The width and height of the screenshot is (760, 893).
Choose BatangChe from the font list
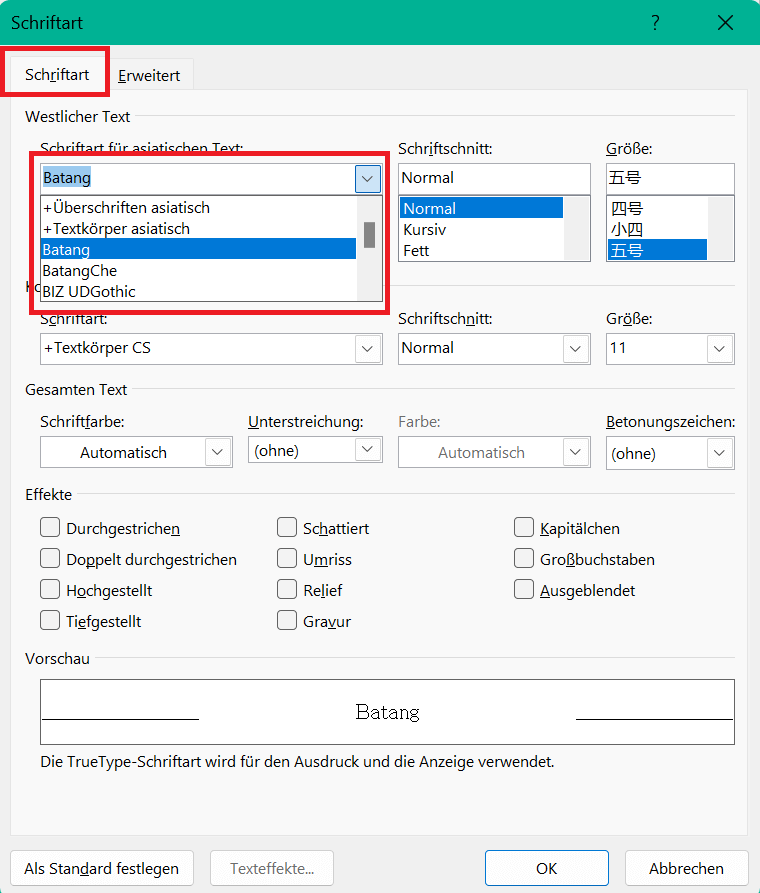(80, 271)
